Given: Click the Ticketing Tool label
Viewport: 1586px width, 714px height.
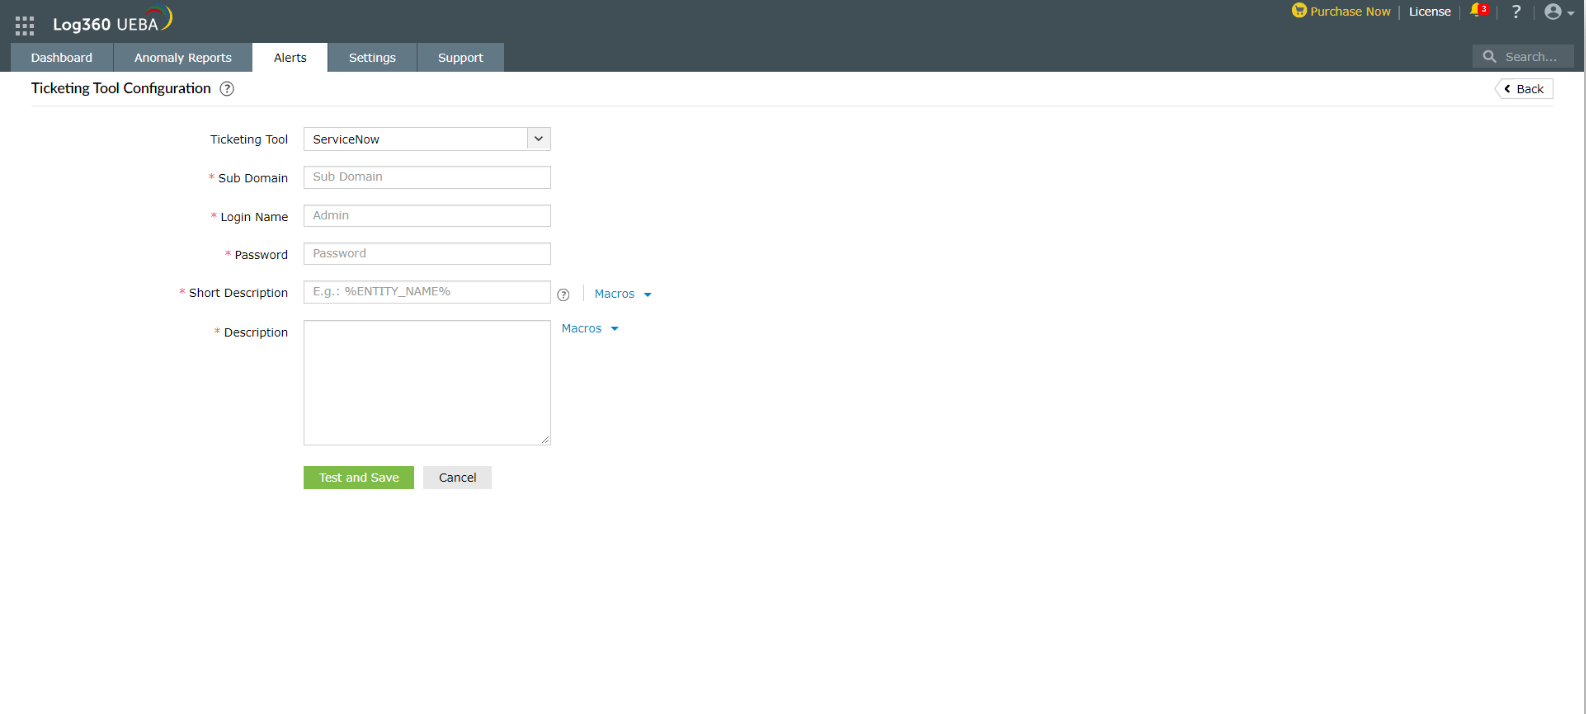Looking at the screenshot, I should (249, 140).
